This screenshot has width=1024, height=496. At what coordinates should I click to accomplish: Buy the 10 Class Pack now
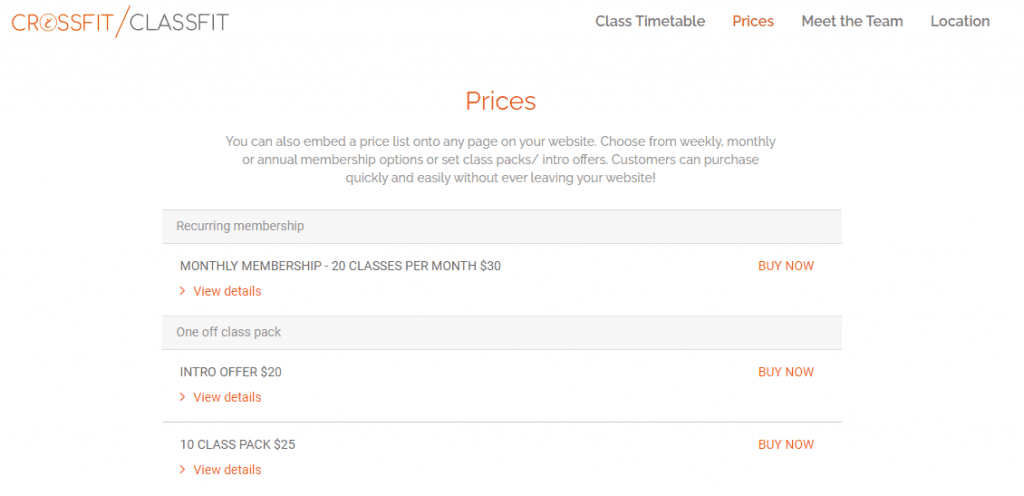coord(786,444)
